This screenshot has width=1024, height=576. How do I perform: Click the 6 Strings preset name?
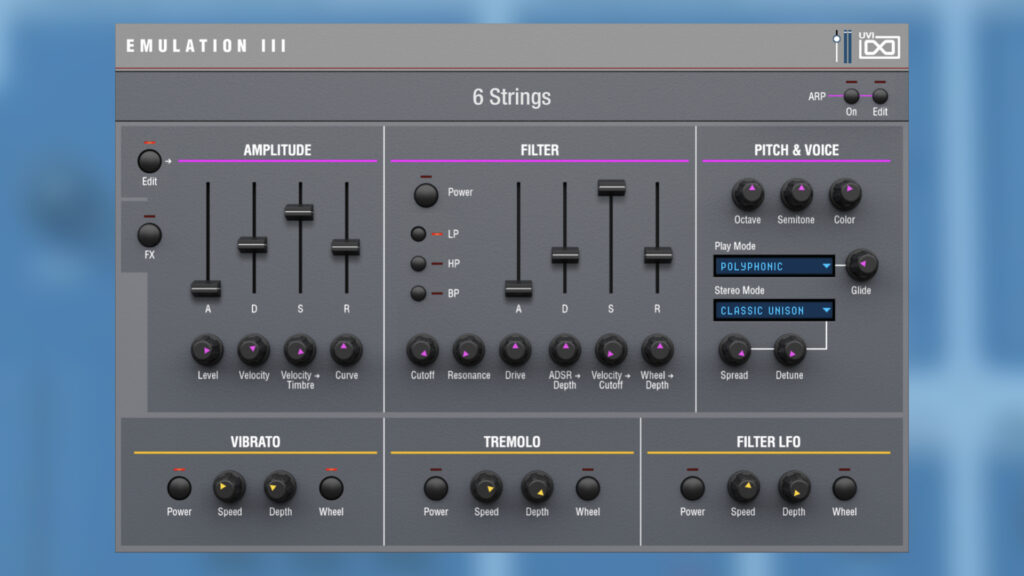click(512, 98)
